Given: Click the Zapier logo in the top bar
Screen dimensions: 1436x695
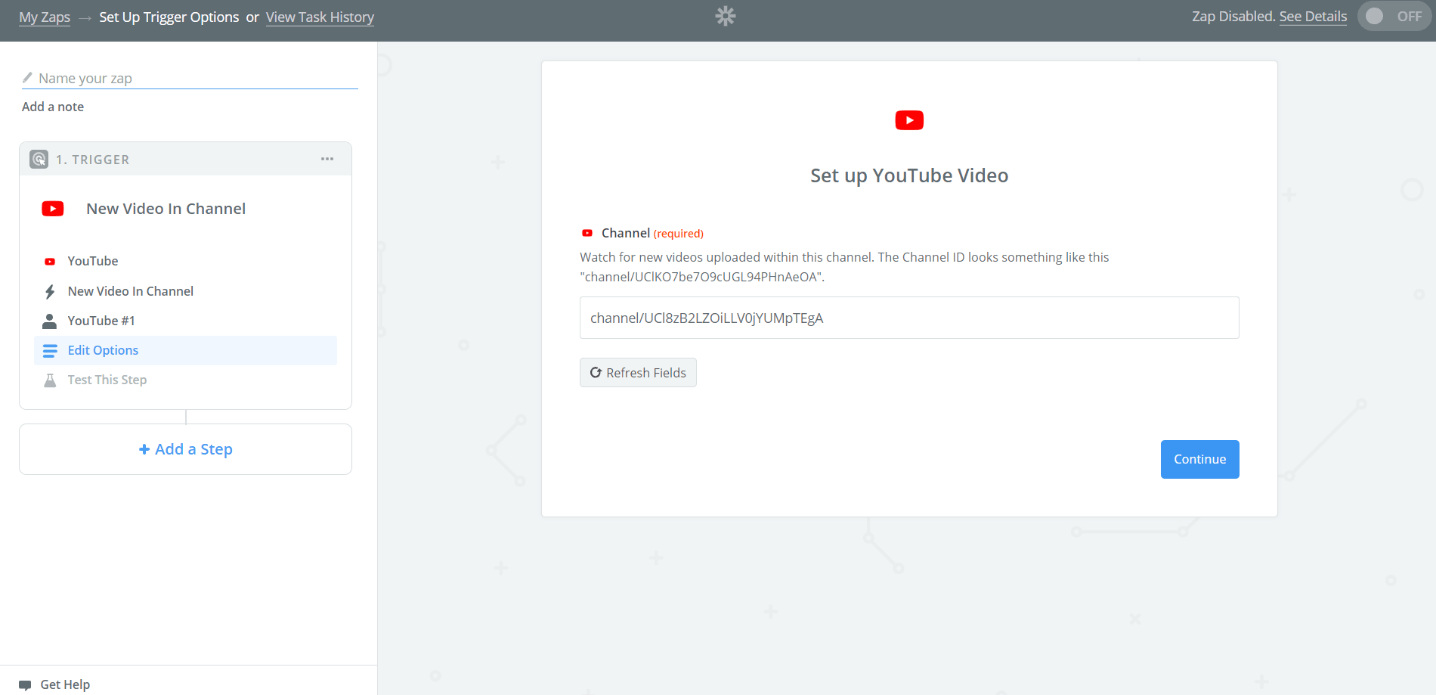Looking at the screenshot, I should pos(724,16).
